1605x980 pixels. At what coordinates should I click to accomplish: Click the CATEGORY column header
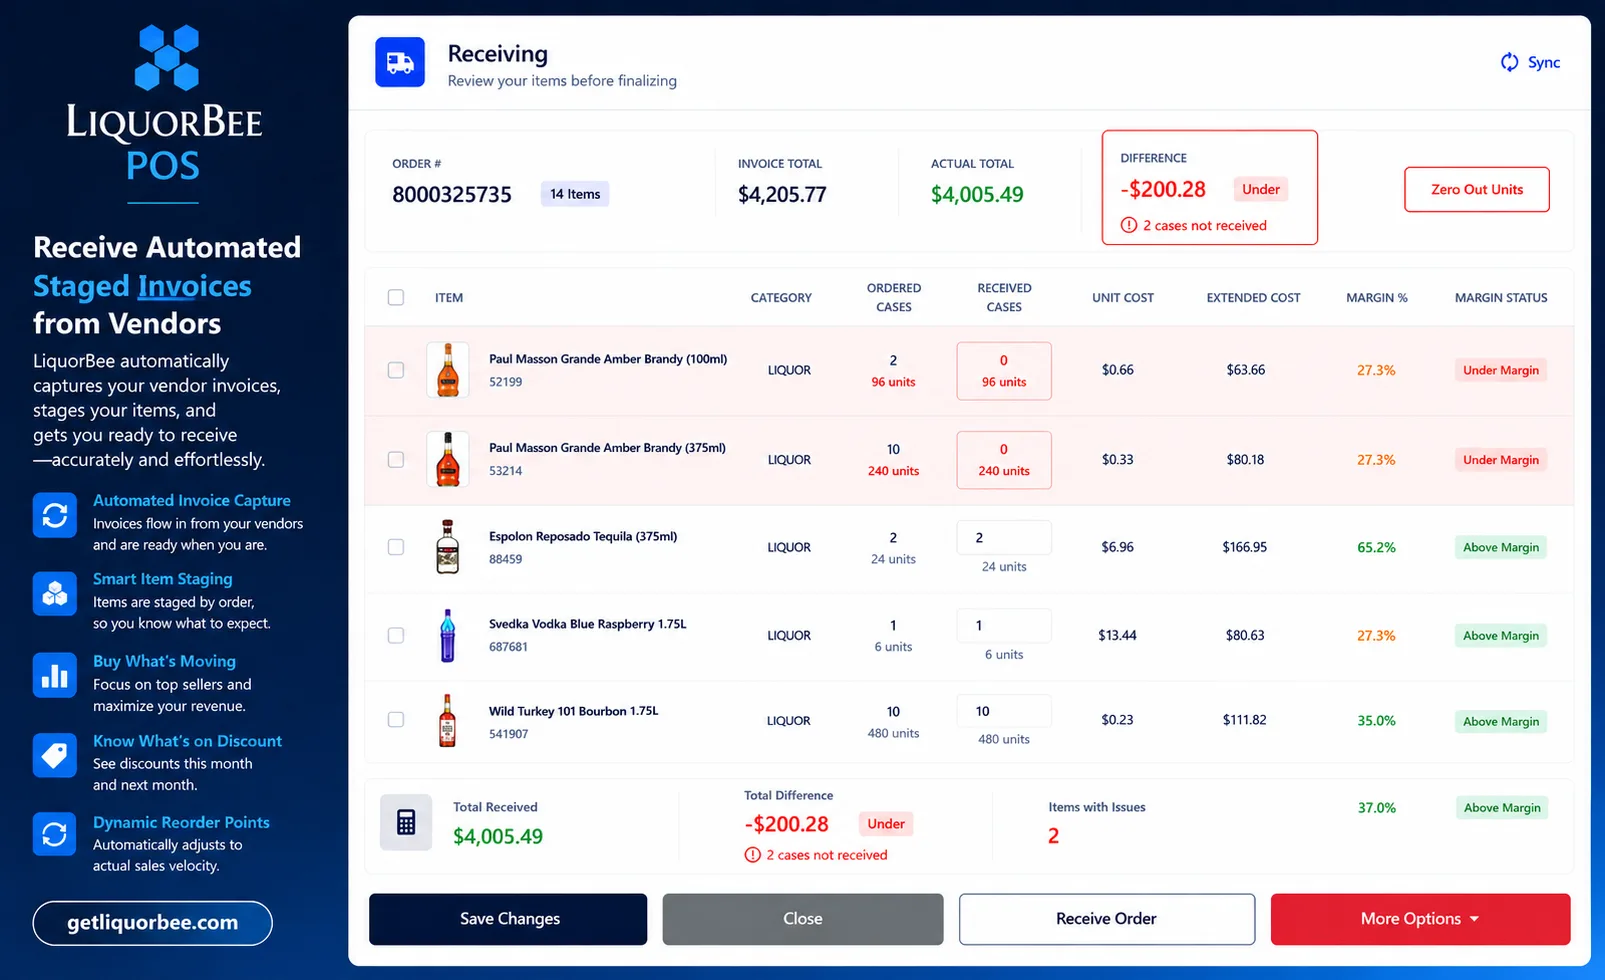781,298
